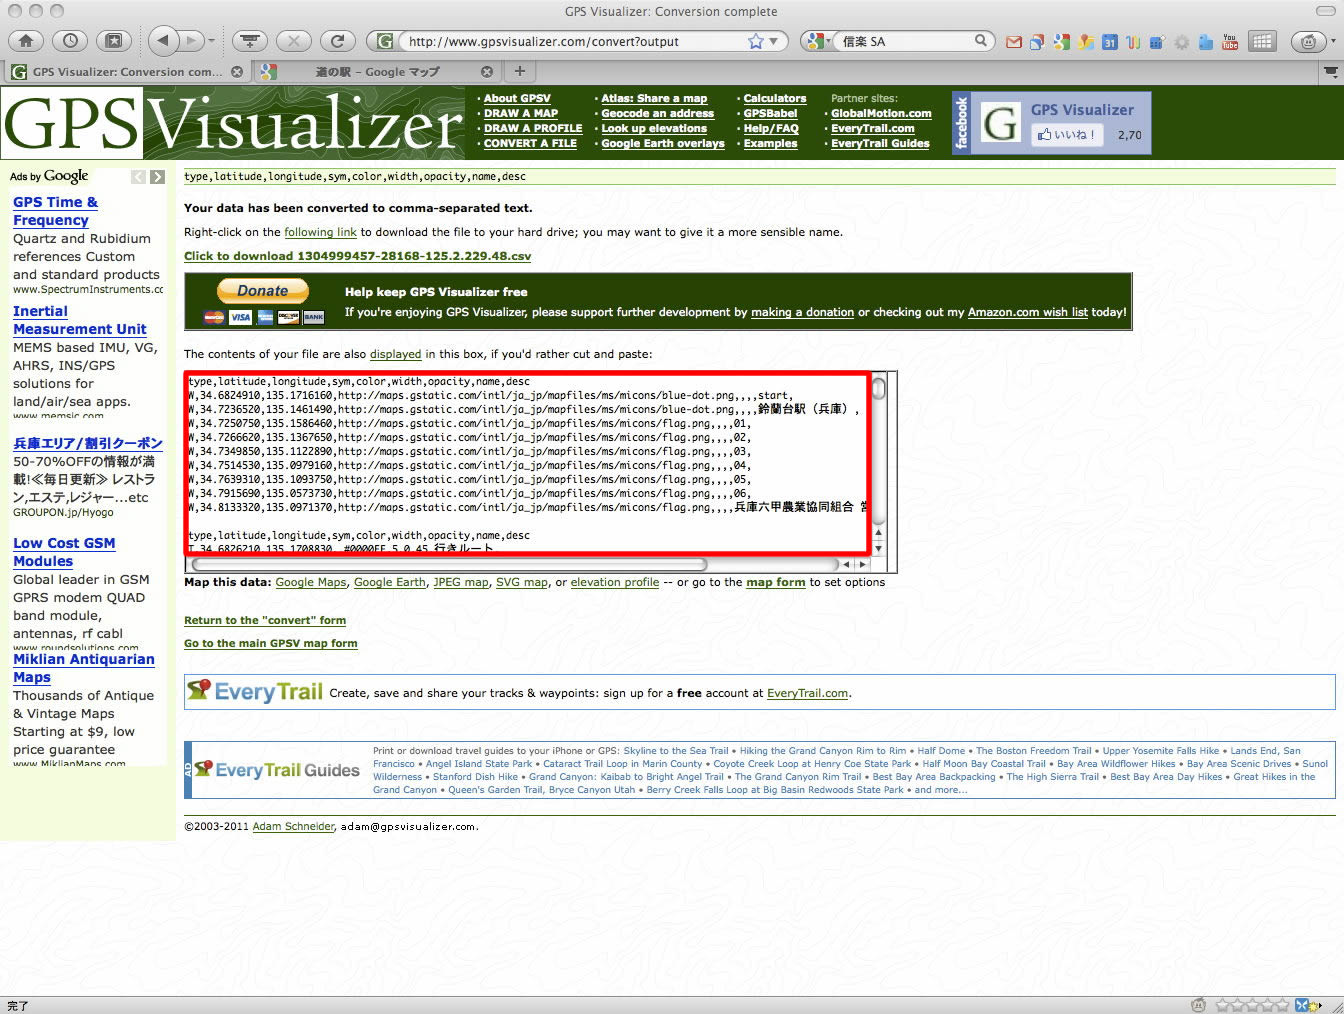
Task: Open the GPS Time & Frequency ad
Action: click(x=55, y=211)
